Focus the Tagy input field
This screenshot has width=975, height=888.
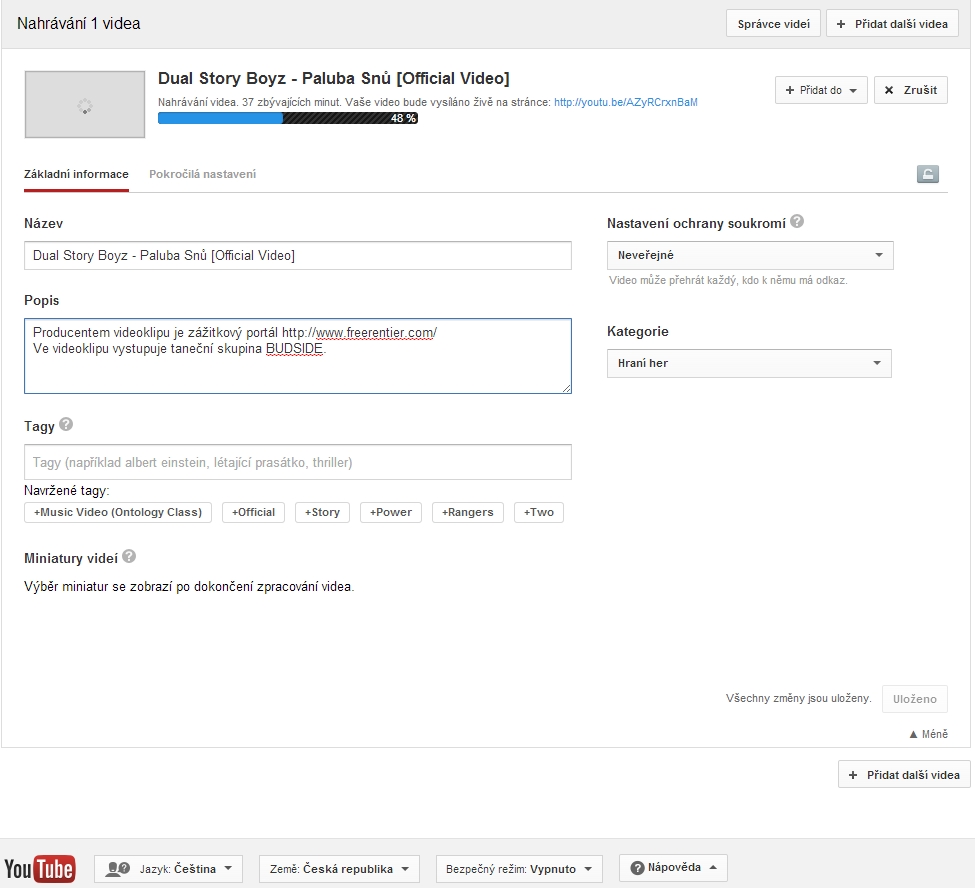298,462
